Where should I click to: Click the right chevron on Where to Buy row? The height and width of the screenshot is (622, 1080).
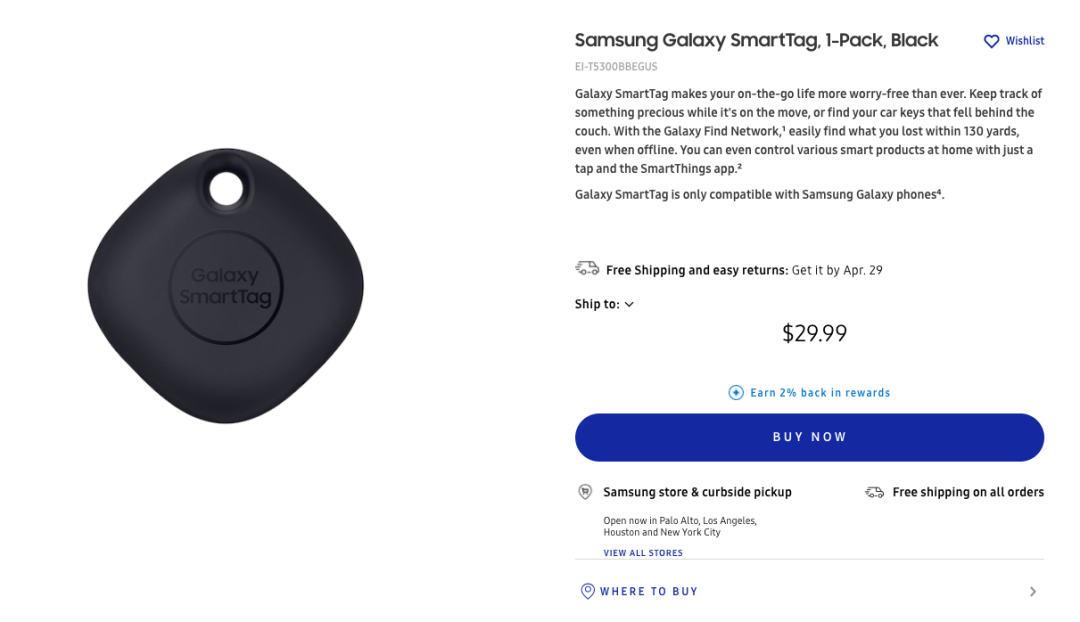1033,591
